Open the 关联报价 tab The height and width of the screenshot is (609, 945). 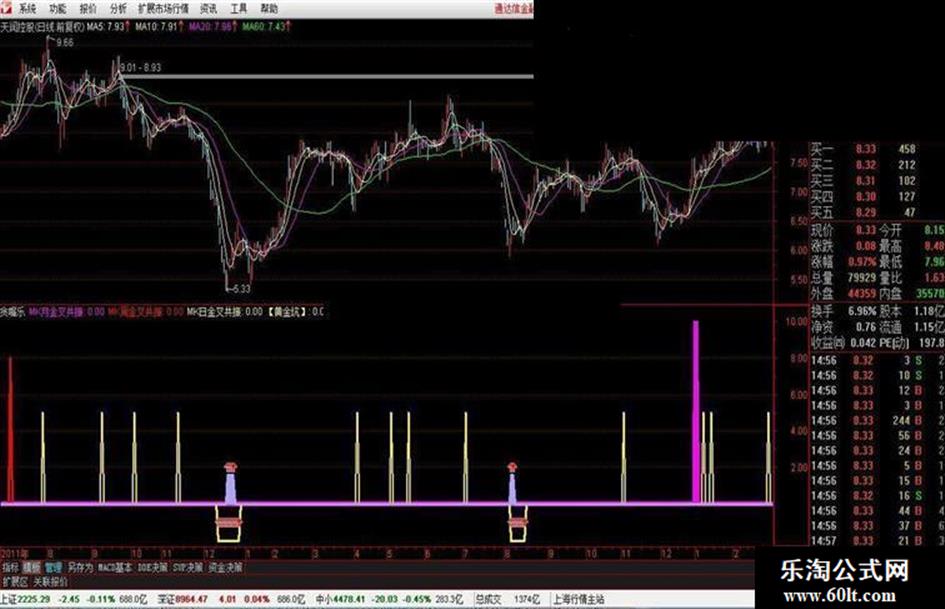51,582
